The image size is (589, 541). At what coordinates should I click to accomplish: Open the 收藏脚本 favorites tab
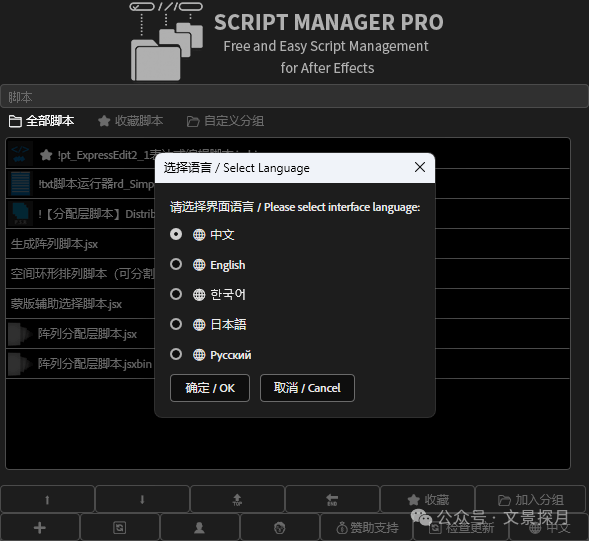pyautogui.click(x=130, y=121)
